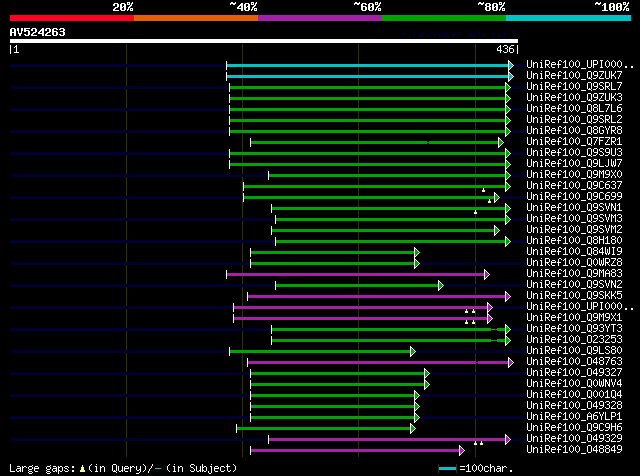The height and width of the screenshot is (476, 640).
Task: Click the Large gaps legend text
Action: click(x=123, y=468)
